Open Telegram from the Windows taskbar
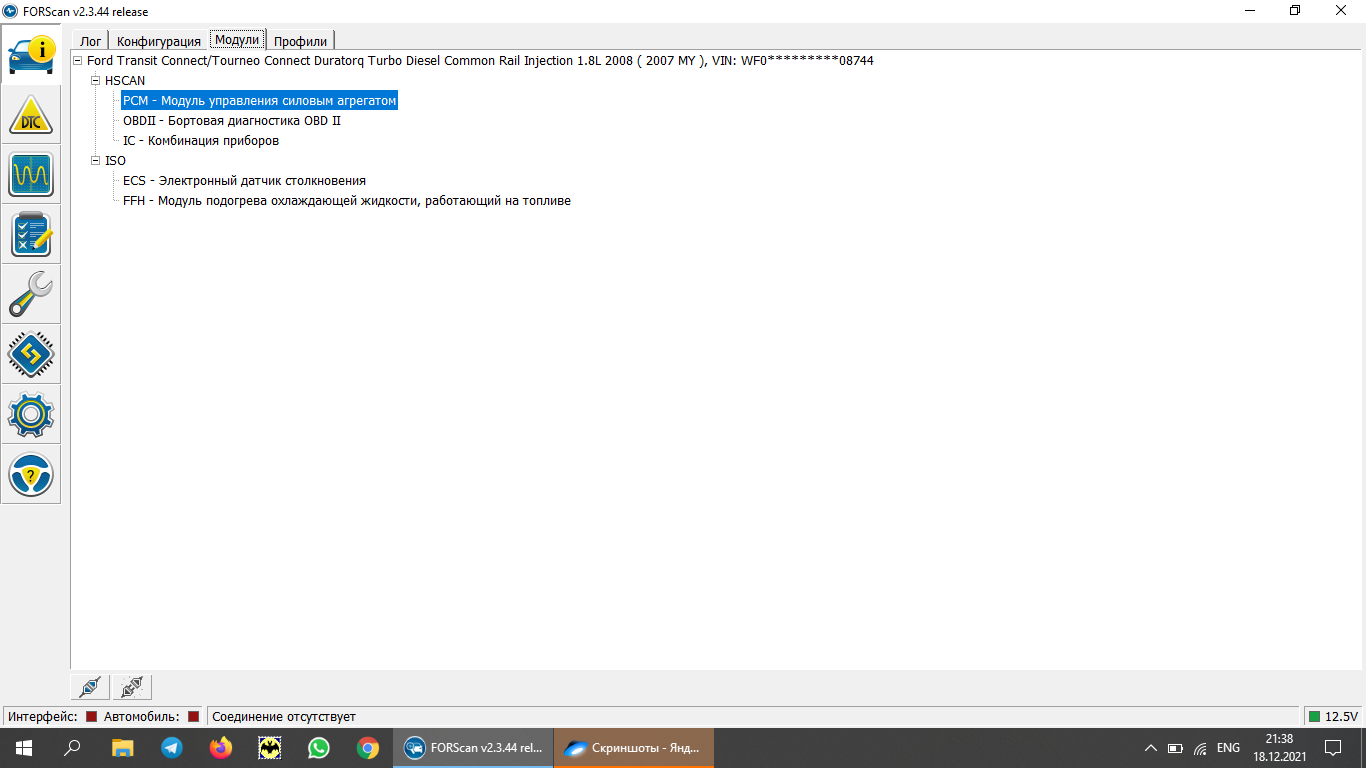1366x768 pixels. pyautogui.click(x=172, y=747)
